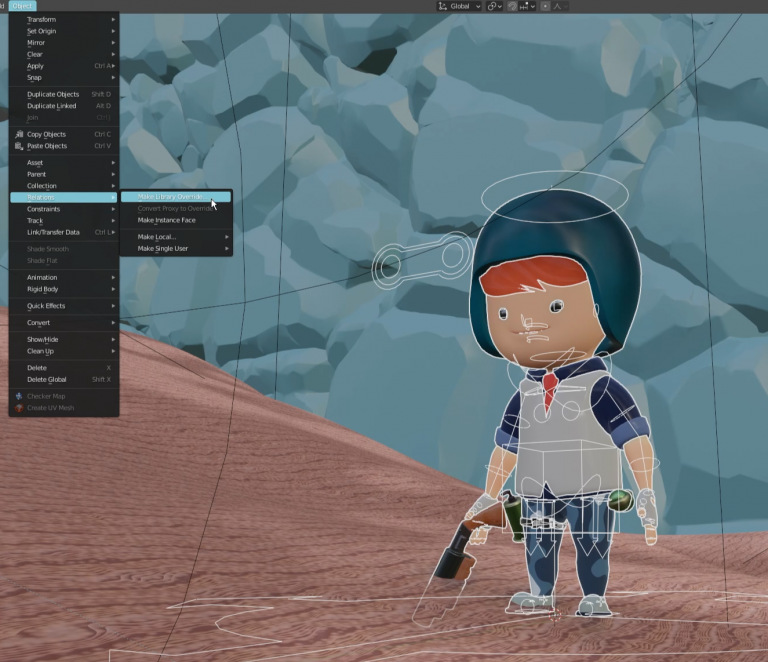The height and width of the screenshot is (662, 768).
Task: Open the snapping options dropdown
Action: [527, 6]
